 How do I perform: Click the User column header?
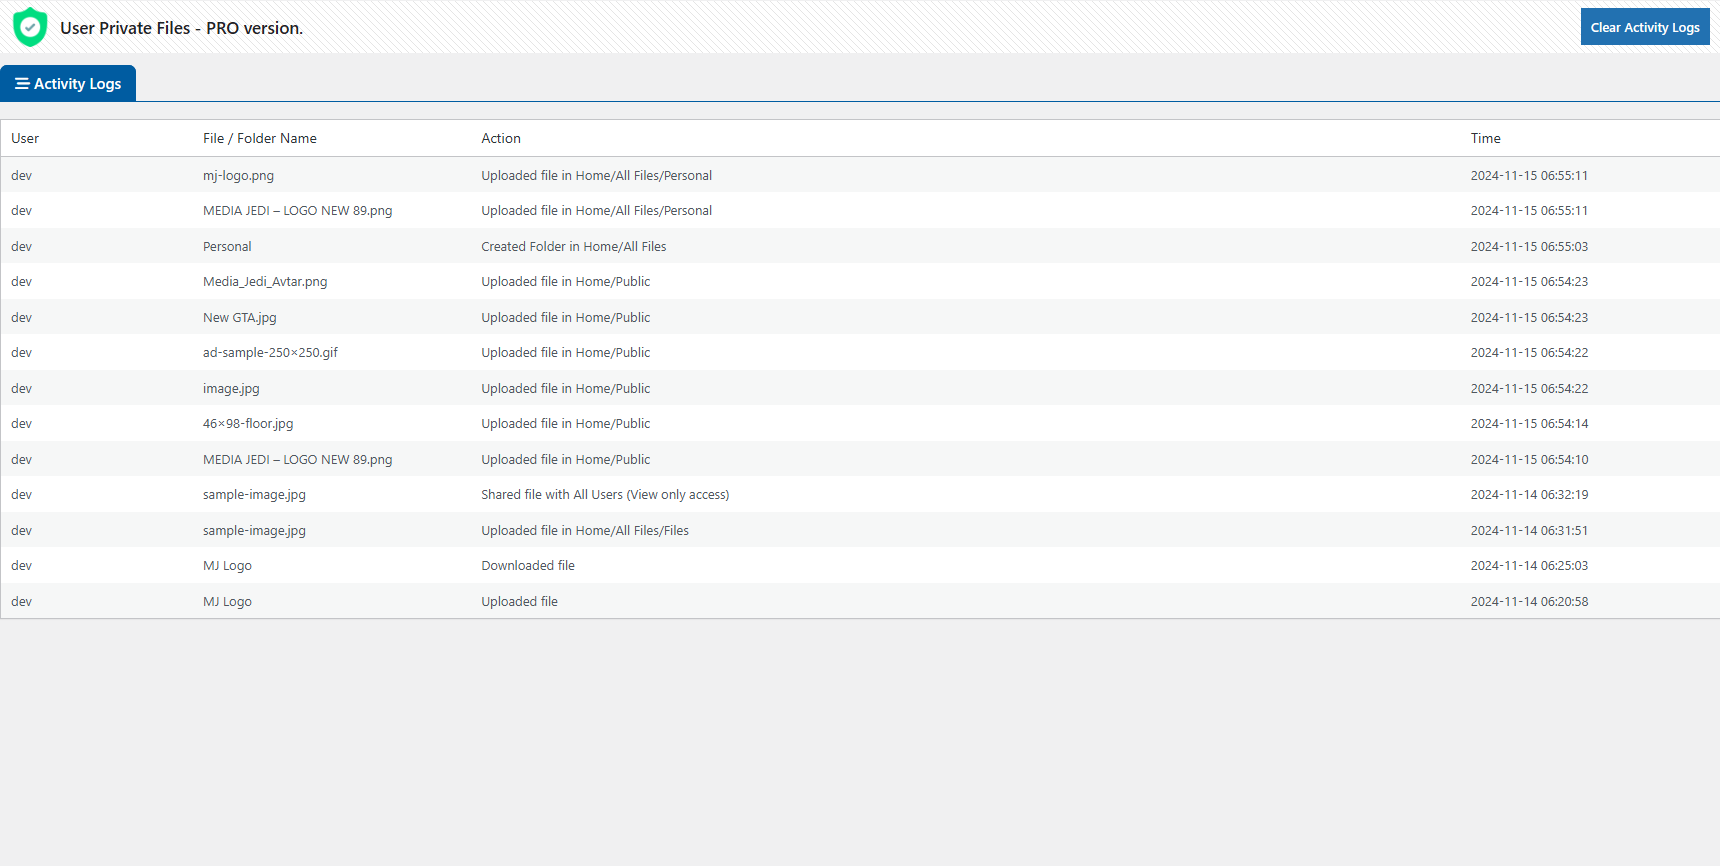click(x=25, y=139)
